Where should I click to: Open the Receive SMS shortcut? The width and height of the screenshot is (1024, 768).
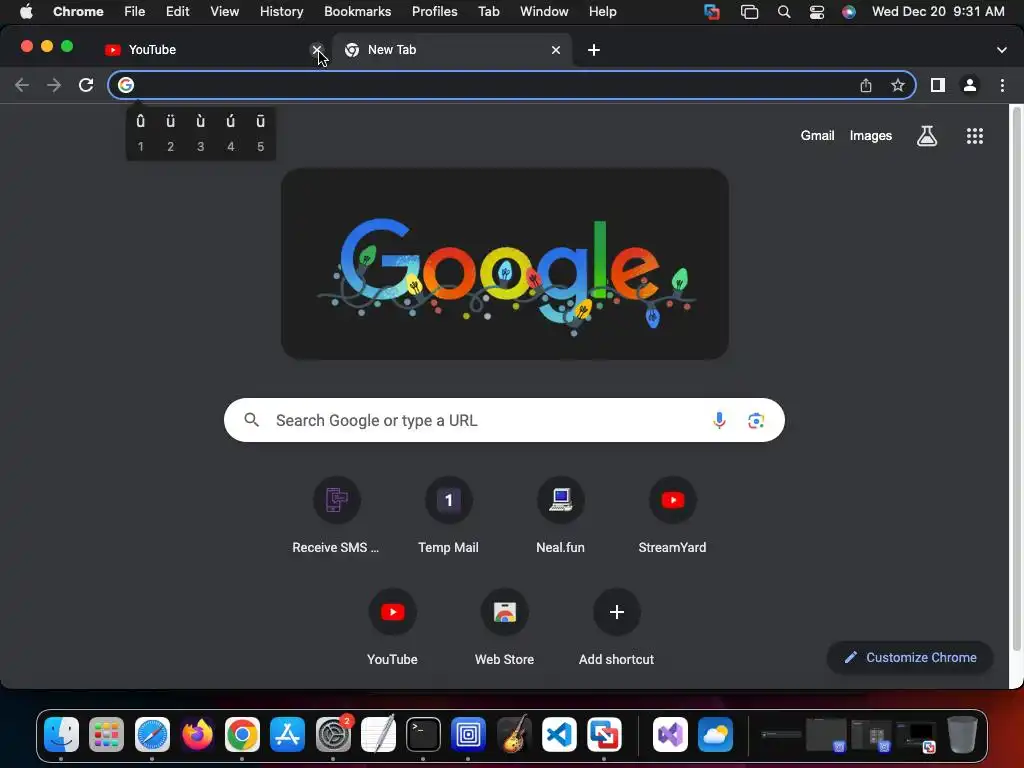tap(336, 516)
